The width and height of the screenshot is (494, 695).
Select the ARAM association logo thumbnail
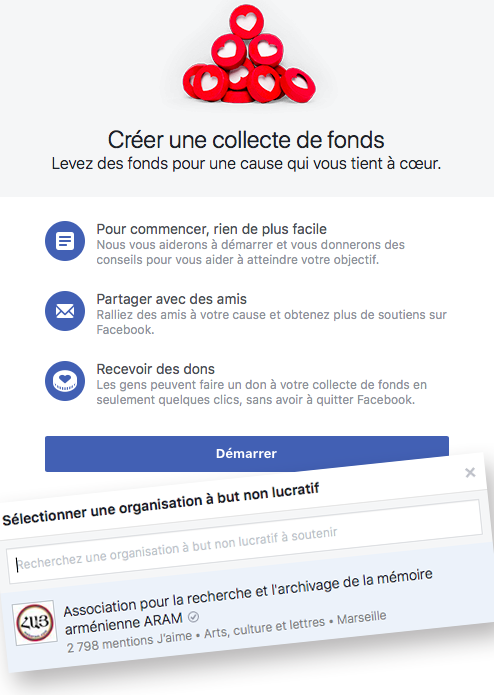(x=35, y=623)
